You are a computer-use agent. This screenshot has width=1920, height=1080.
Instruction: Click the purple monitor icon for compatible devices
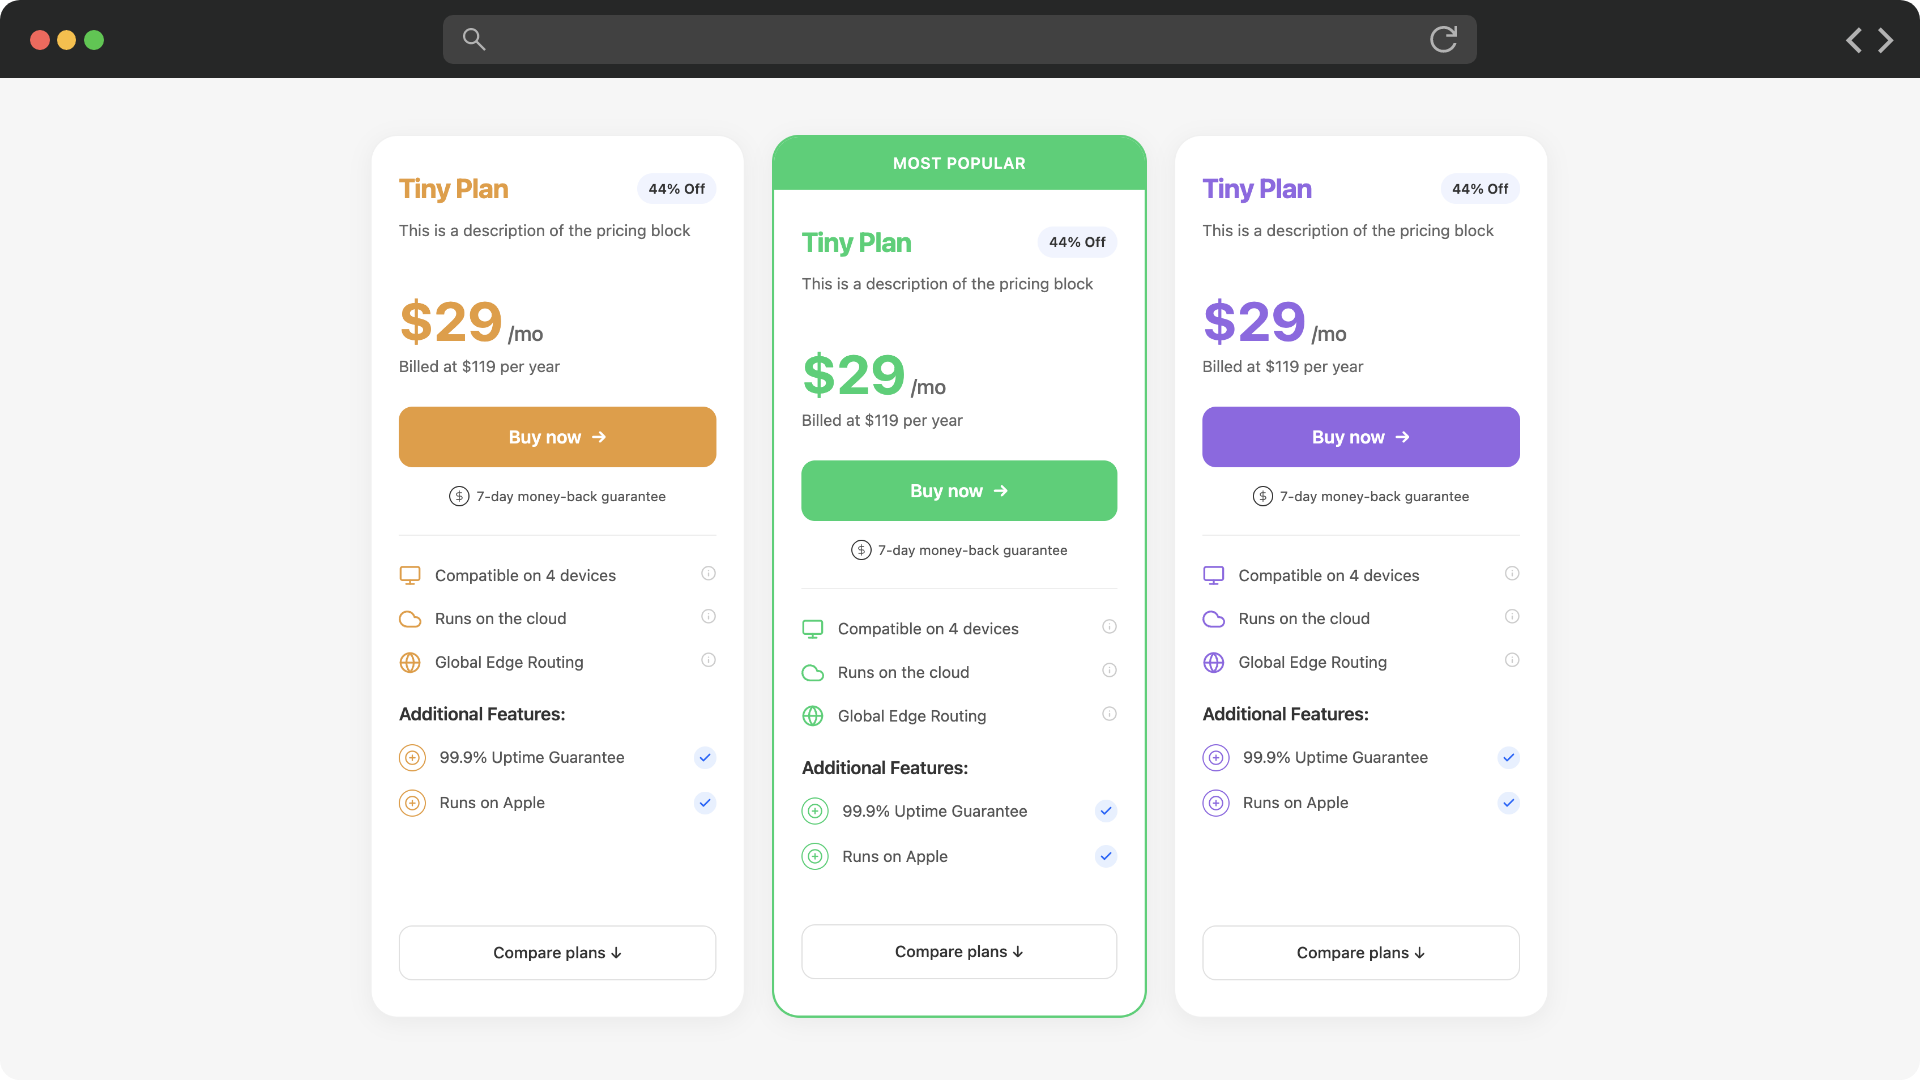coord(1213,575)
